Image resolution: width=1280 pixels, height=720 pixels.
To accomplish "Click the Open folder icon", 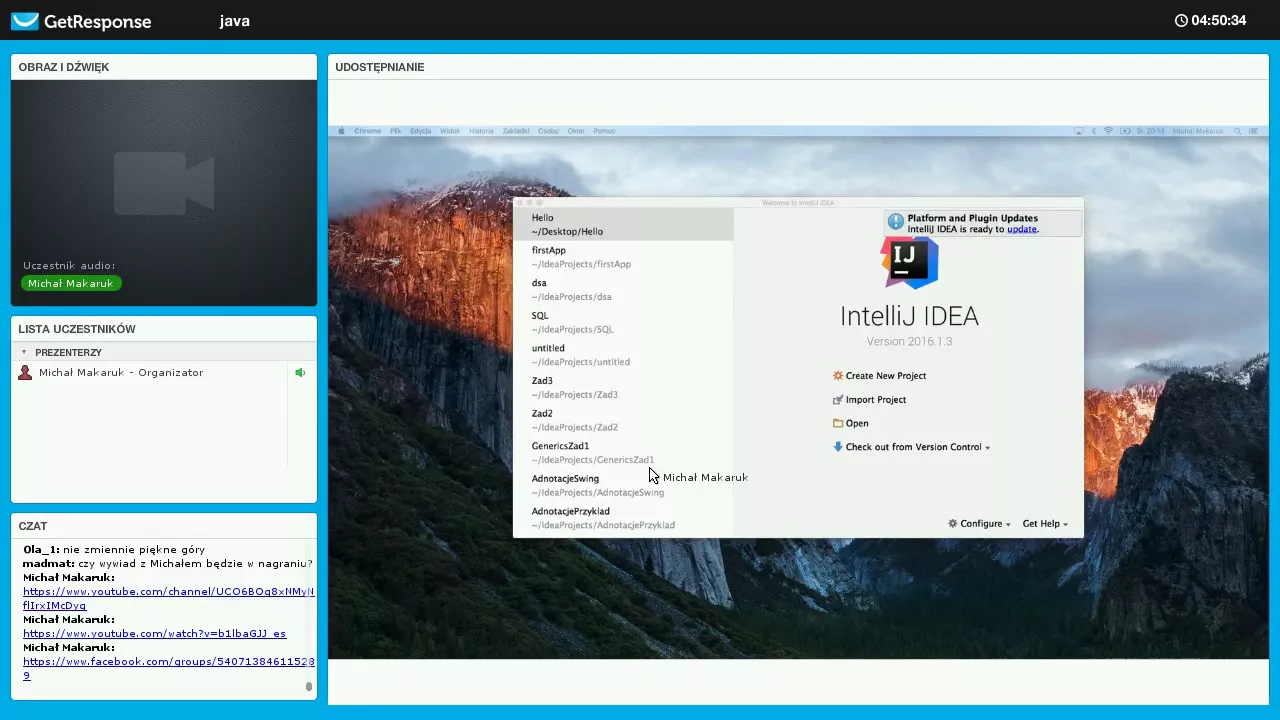I will [x=838, y=423].
